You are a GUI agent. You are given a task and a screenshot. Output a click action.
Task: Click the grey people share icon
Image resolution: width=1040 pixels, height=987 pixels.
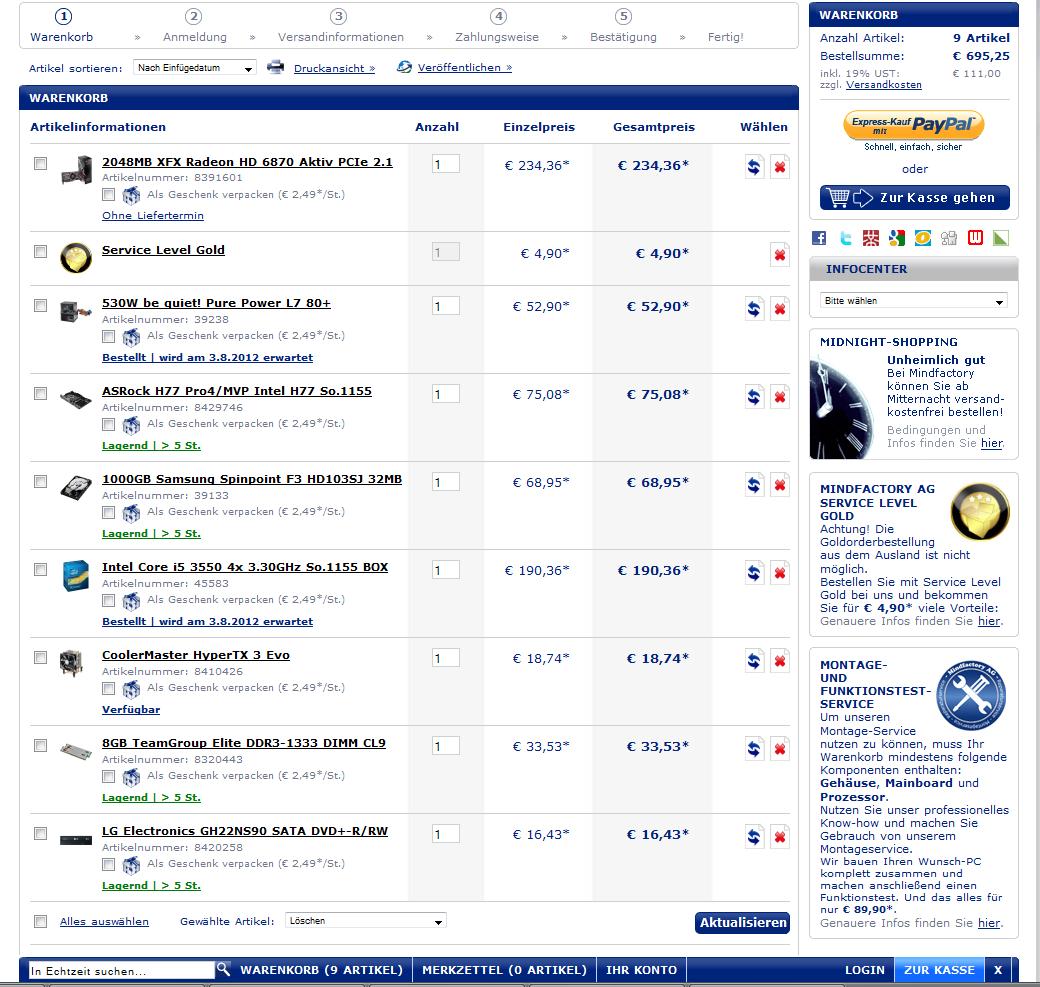click(949, 238)
